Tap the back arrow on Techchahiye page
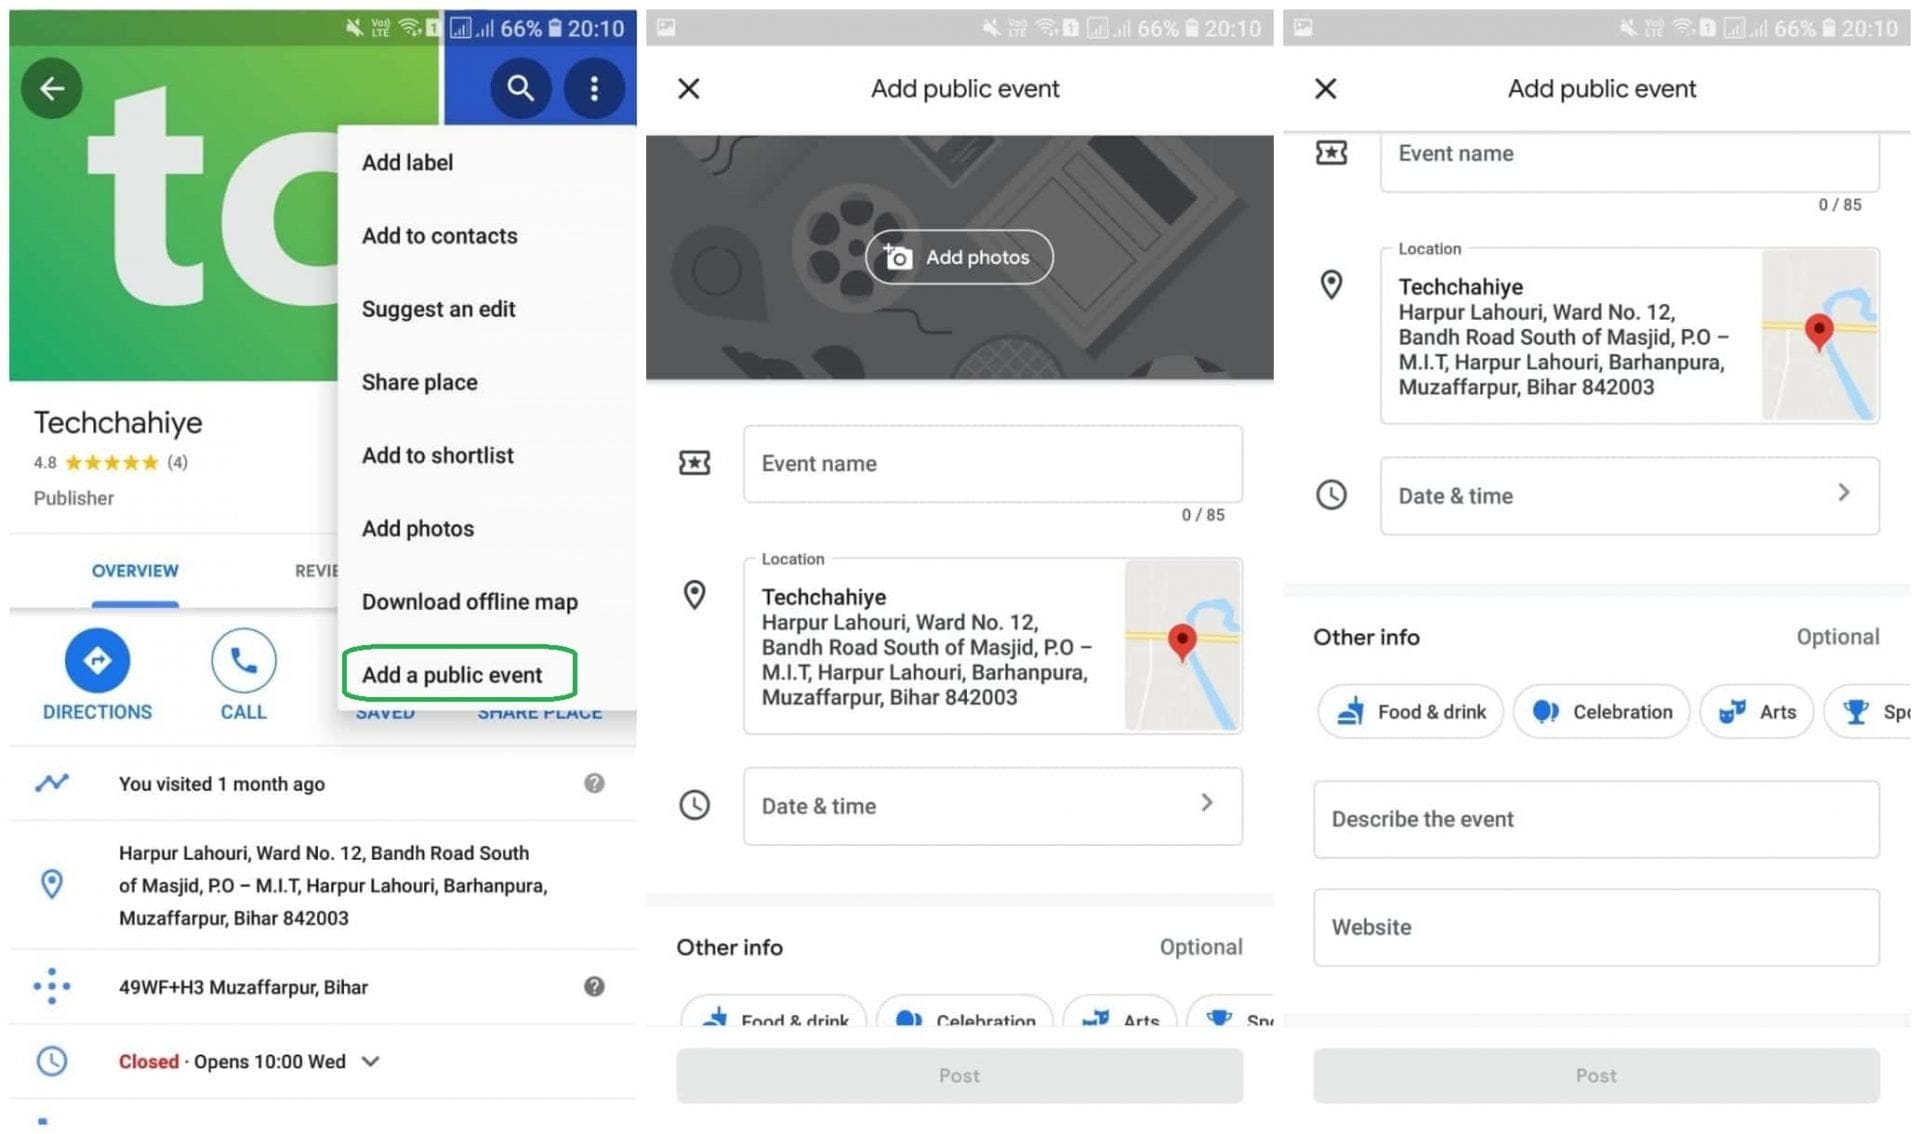 (x=52, y=89)
